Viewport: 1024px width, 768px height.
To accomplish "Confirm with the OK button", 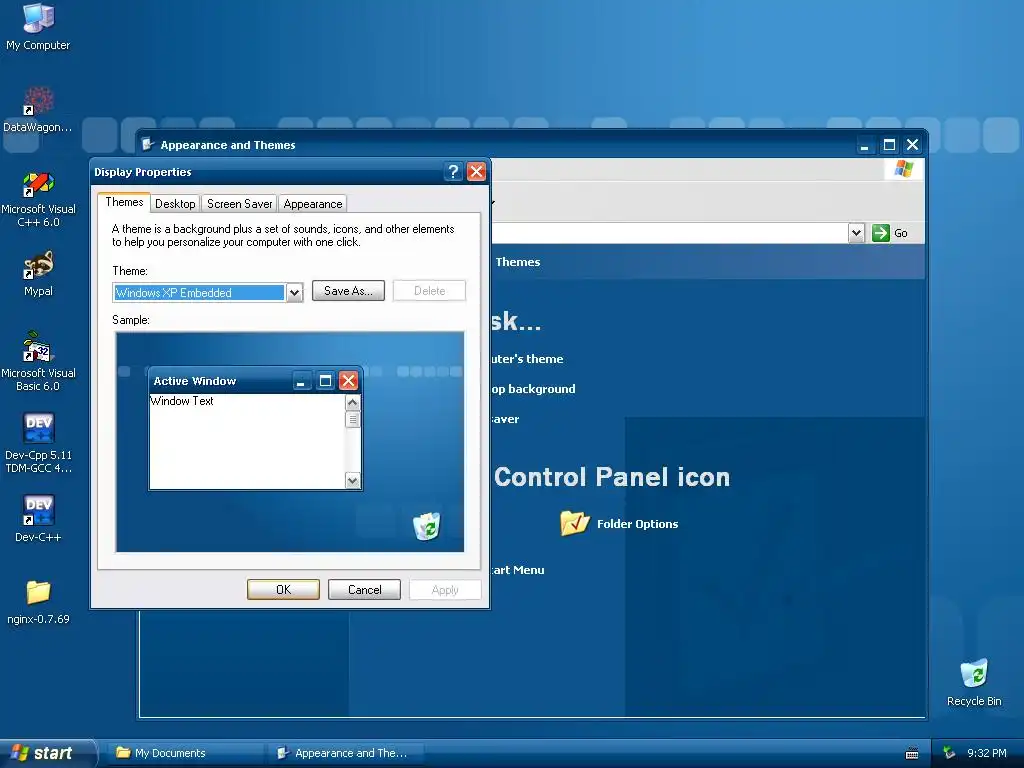I will [x=283, y=590].
